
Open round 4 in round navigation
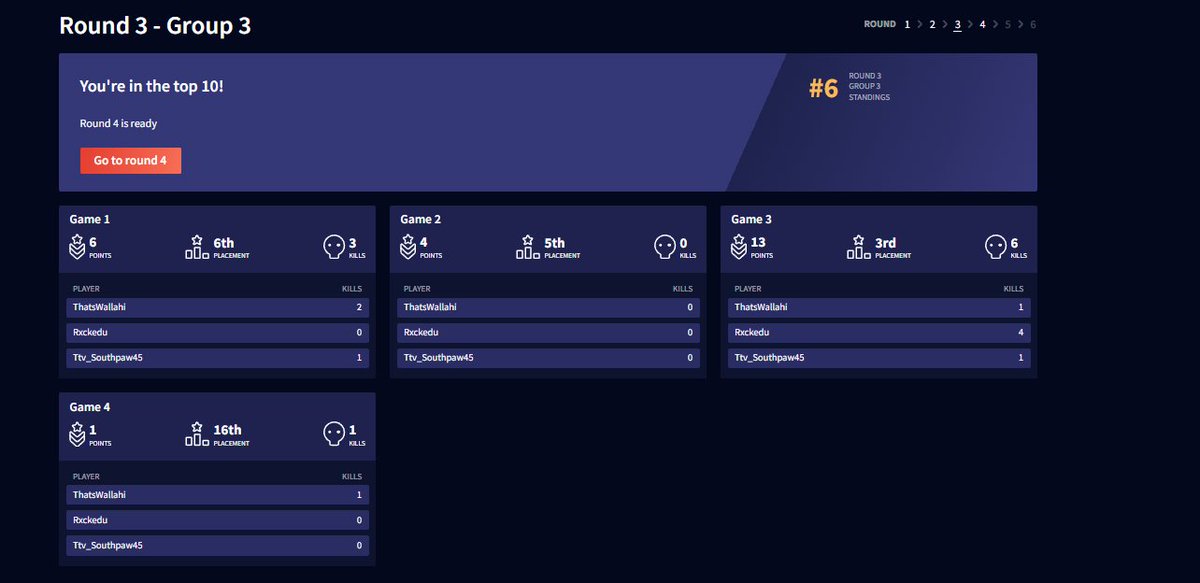[983, 24]
